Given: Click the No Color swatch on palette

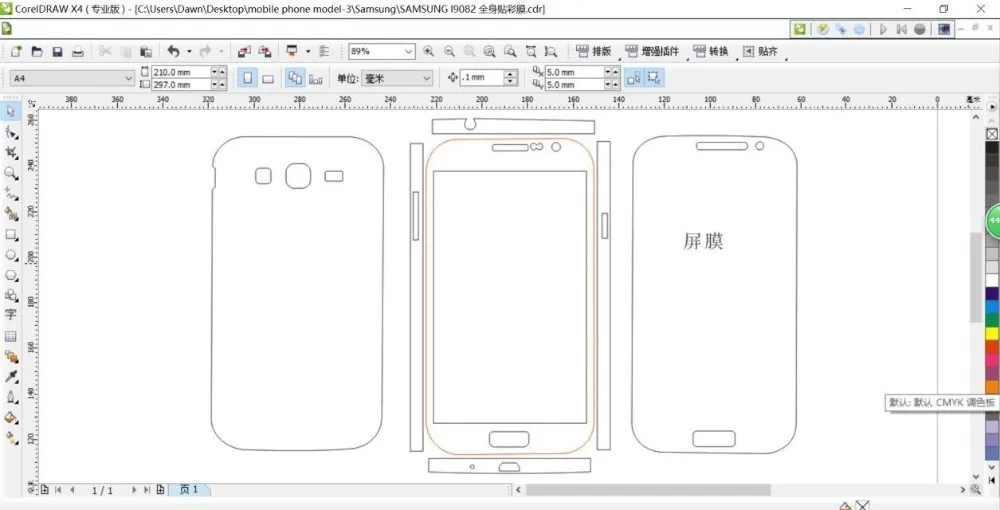Looking at the screenshot, I should (x=992, y=134).
